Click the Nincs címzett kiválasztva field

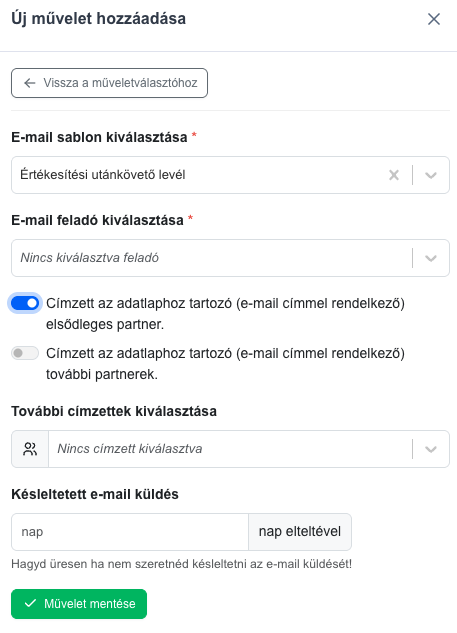(x=230, y=449)
